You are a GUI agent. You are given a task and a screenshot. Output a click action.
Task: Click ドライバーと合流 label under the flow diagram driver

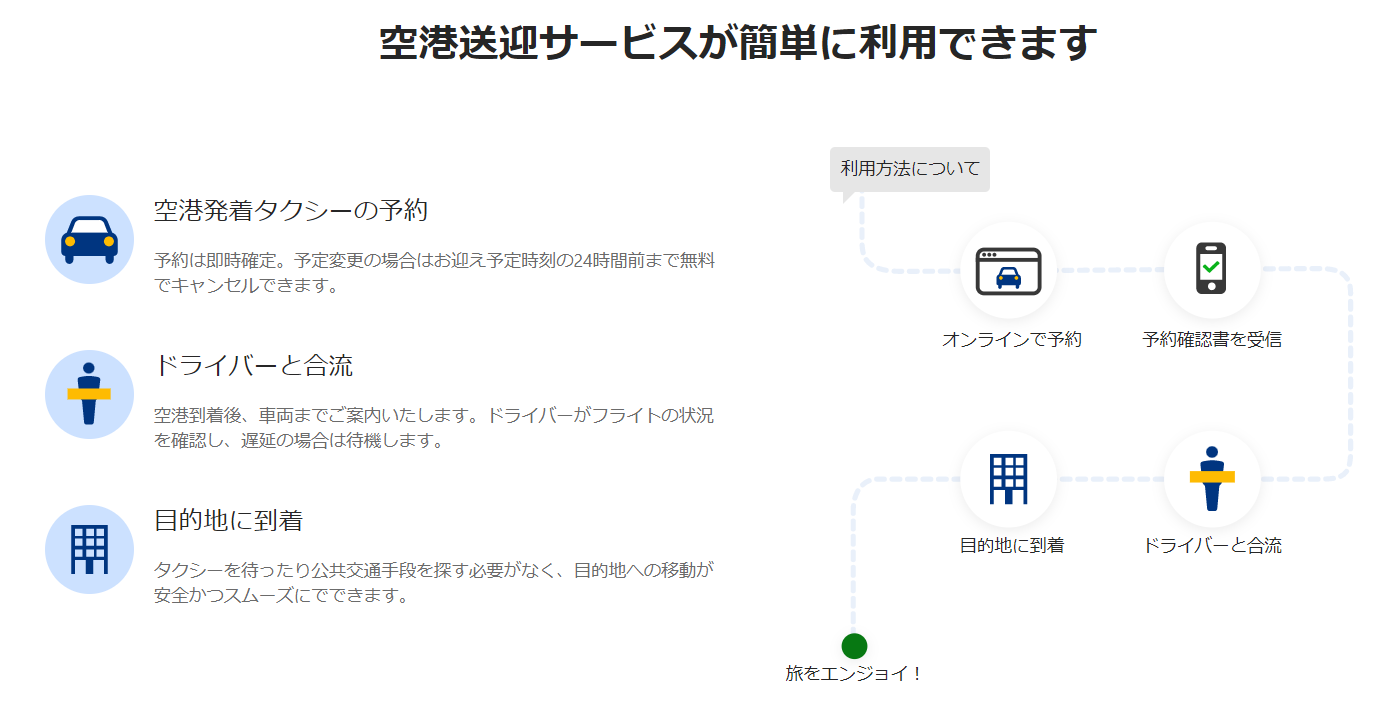tap(1211, 546)
